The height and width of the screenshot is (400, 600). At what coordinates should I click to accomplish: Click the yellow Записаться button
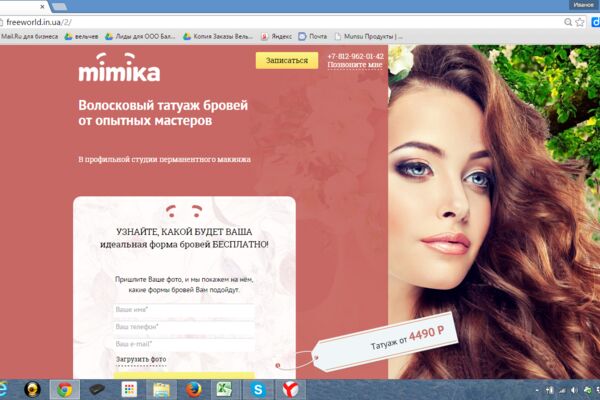click(287, 60)
